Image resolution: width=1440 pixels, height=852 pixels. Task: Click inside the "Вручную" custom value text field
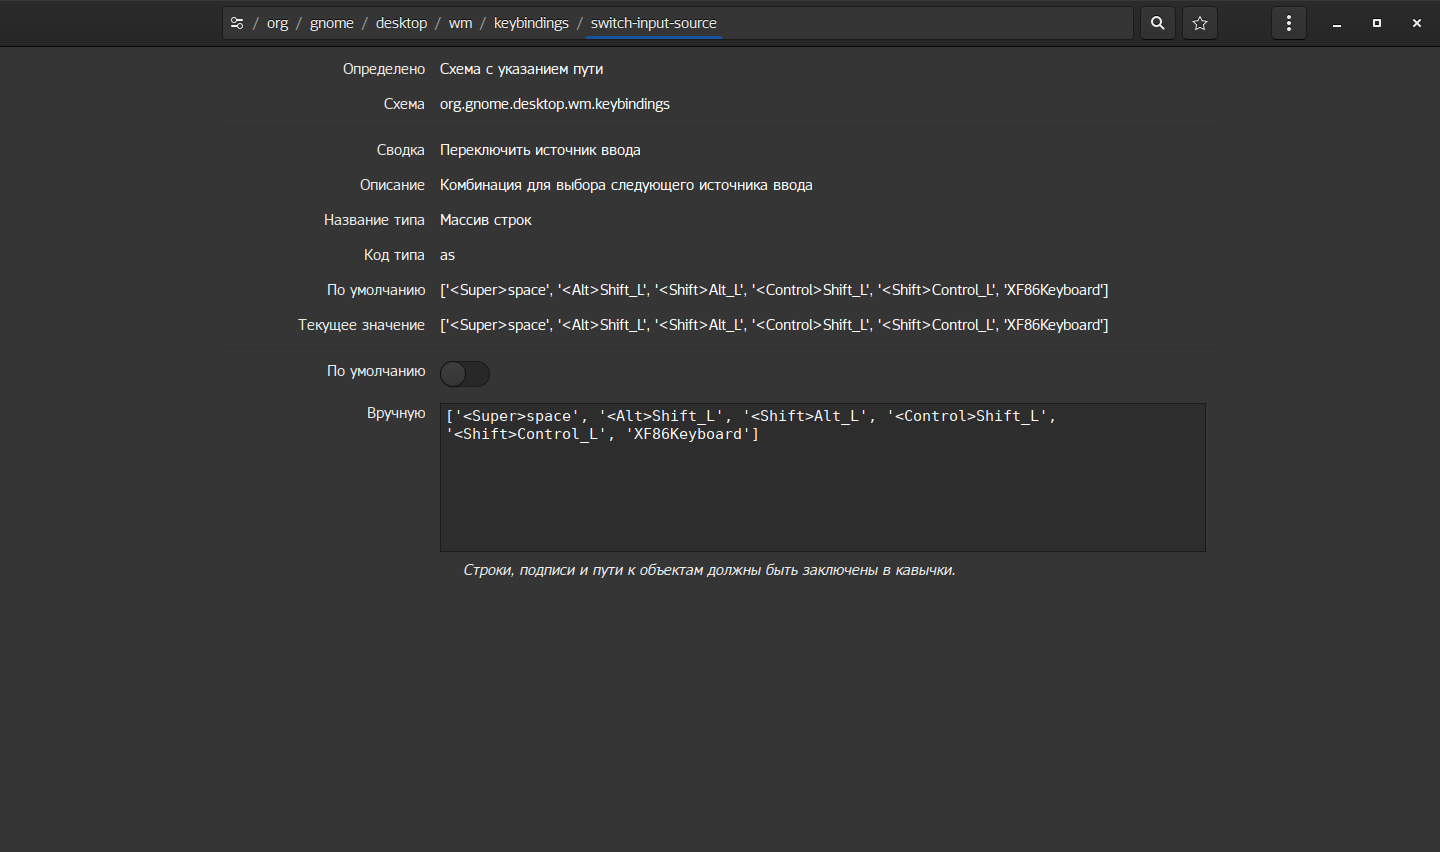point(822,490)
